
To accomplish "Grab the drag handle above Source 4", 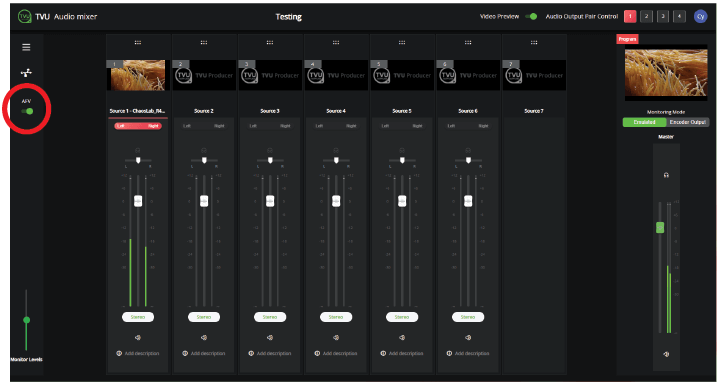I will click(336, 43).
